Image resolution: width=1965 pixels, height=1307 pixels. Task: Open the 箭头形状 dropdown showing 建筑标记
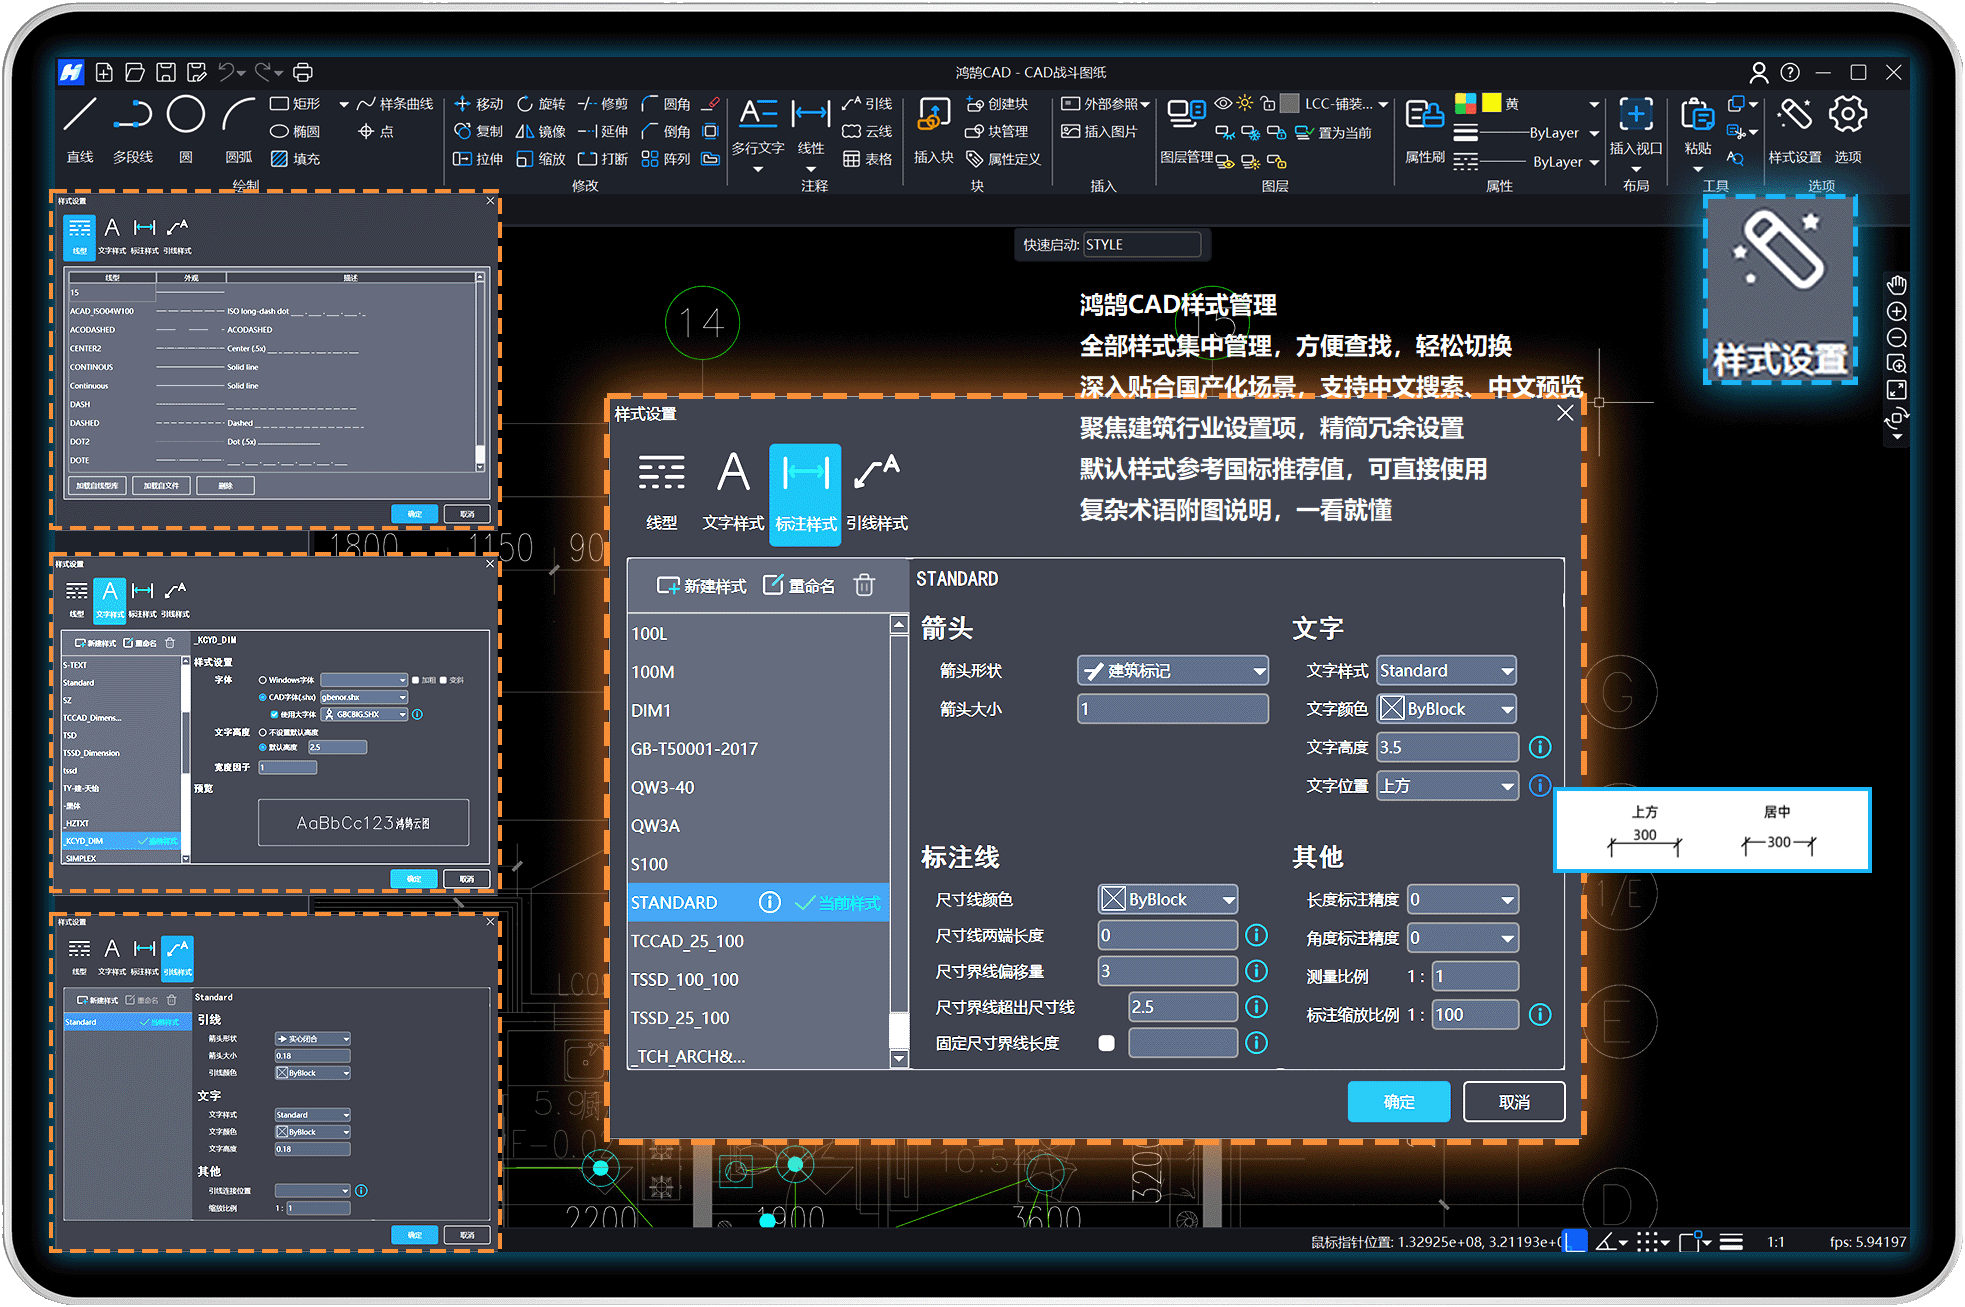(x=1172, y=671)
